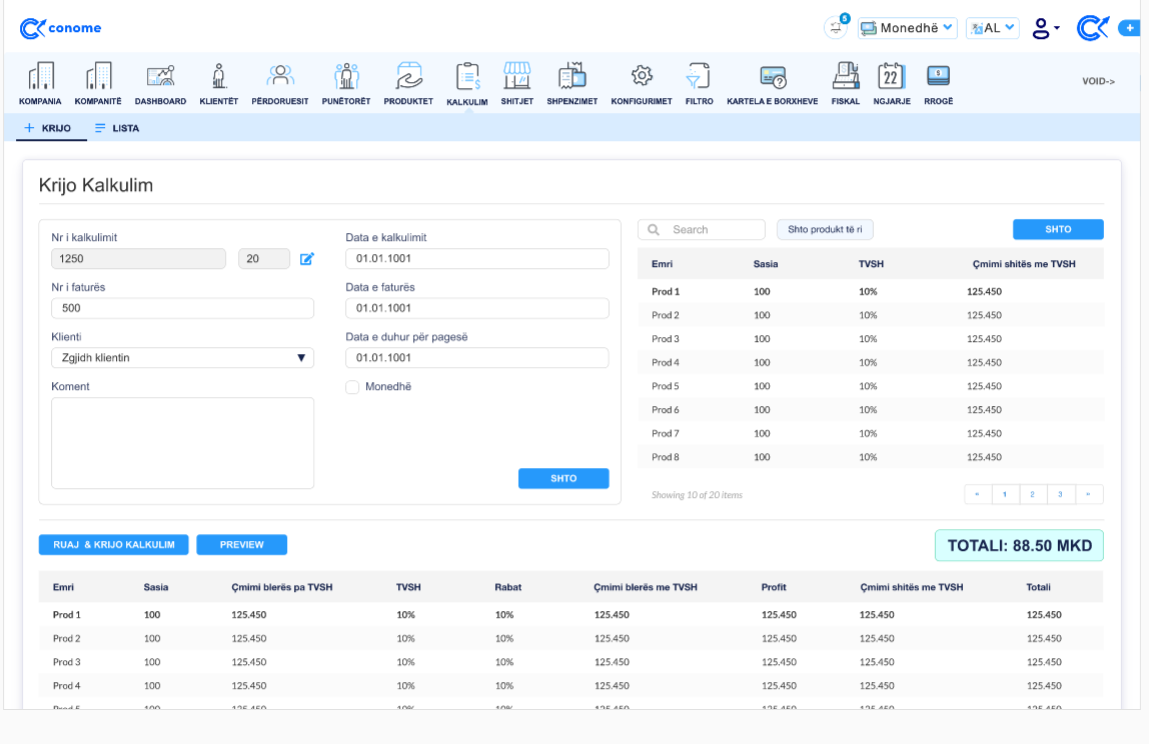Expand the Zgjidh klientin dropdown
Image resolution: width=1149 pixels, height=744 pixels.
click(182, 358)
